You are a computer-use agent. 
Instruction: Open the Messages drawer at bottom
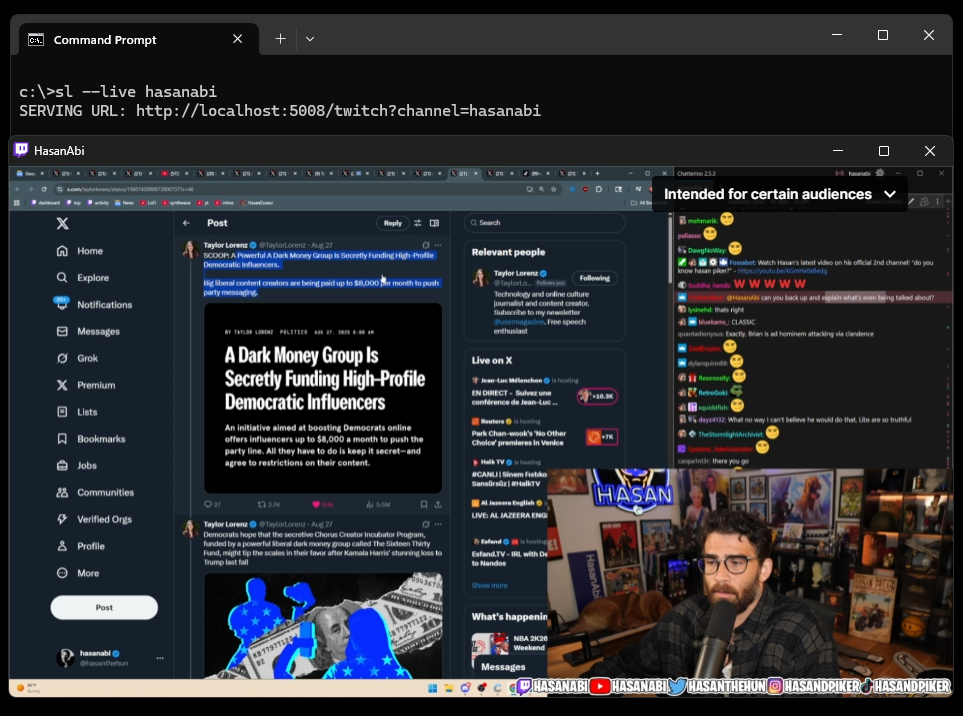point(509,667)
